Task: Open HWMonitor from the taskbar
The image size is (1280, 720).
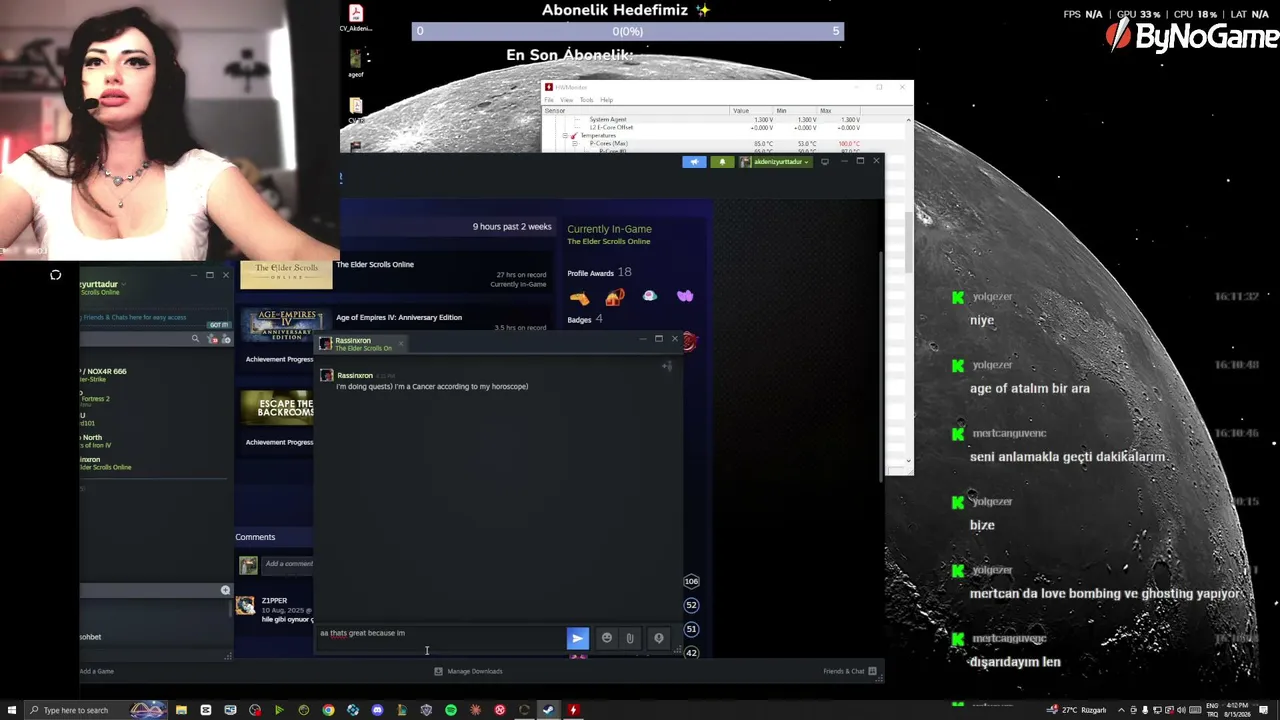Action: pos(573,710)
